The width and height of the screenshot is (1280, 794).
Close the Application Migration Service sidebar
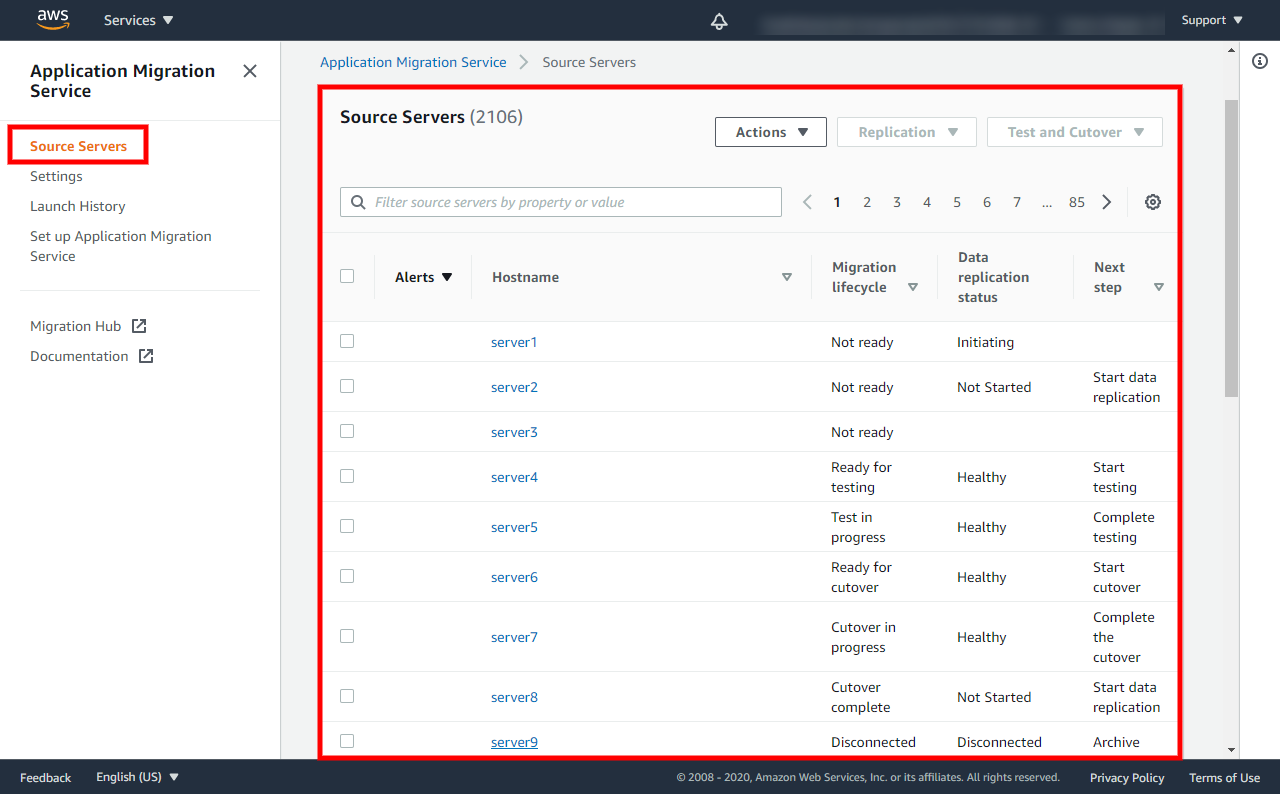(250, 71)
